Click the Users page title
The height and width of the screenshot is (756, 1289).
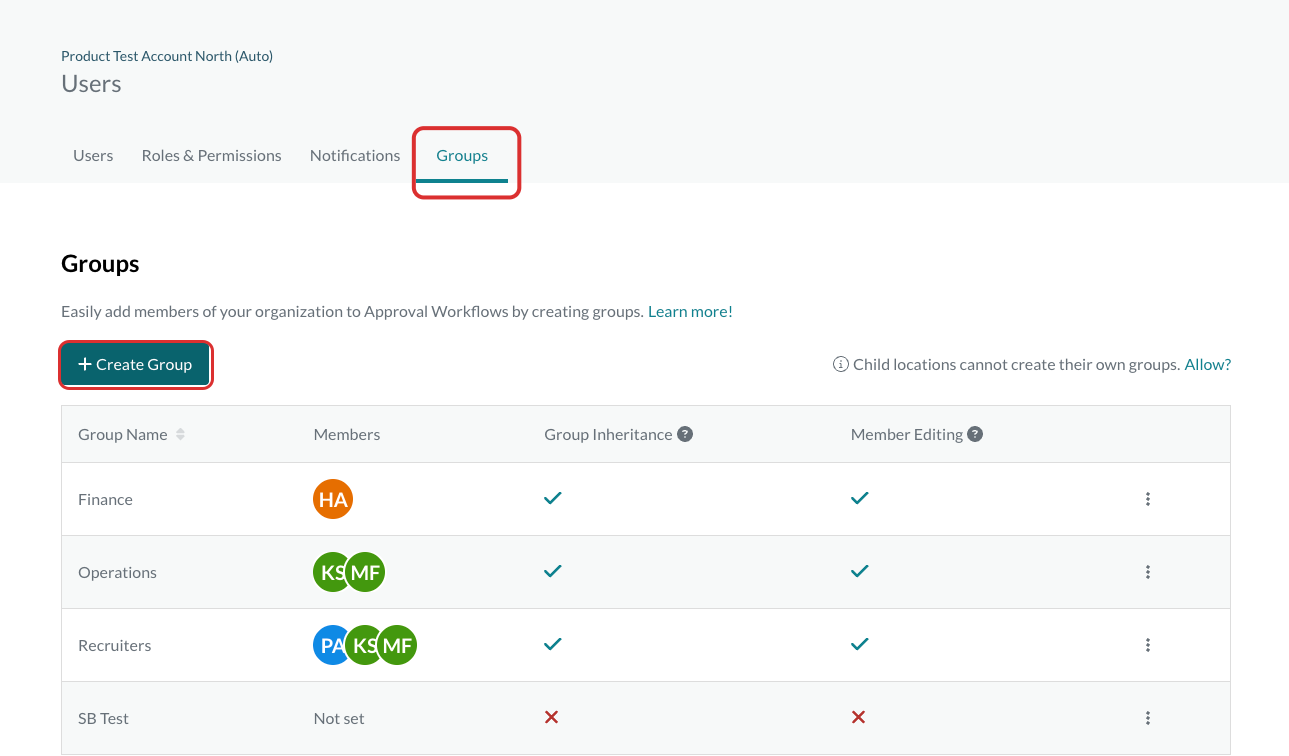[91, 84]
